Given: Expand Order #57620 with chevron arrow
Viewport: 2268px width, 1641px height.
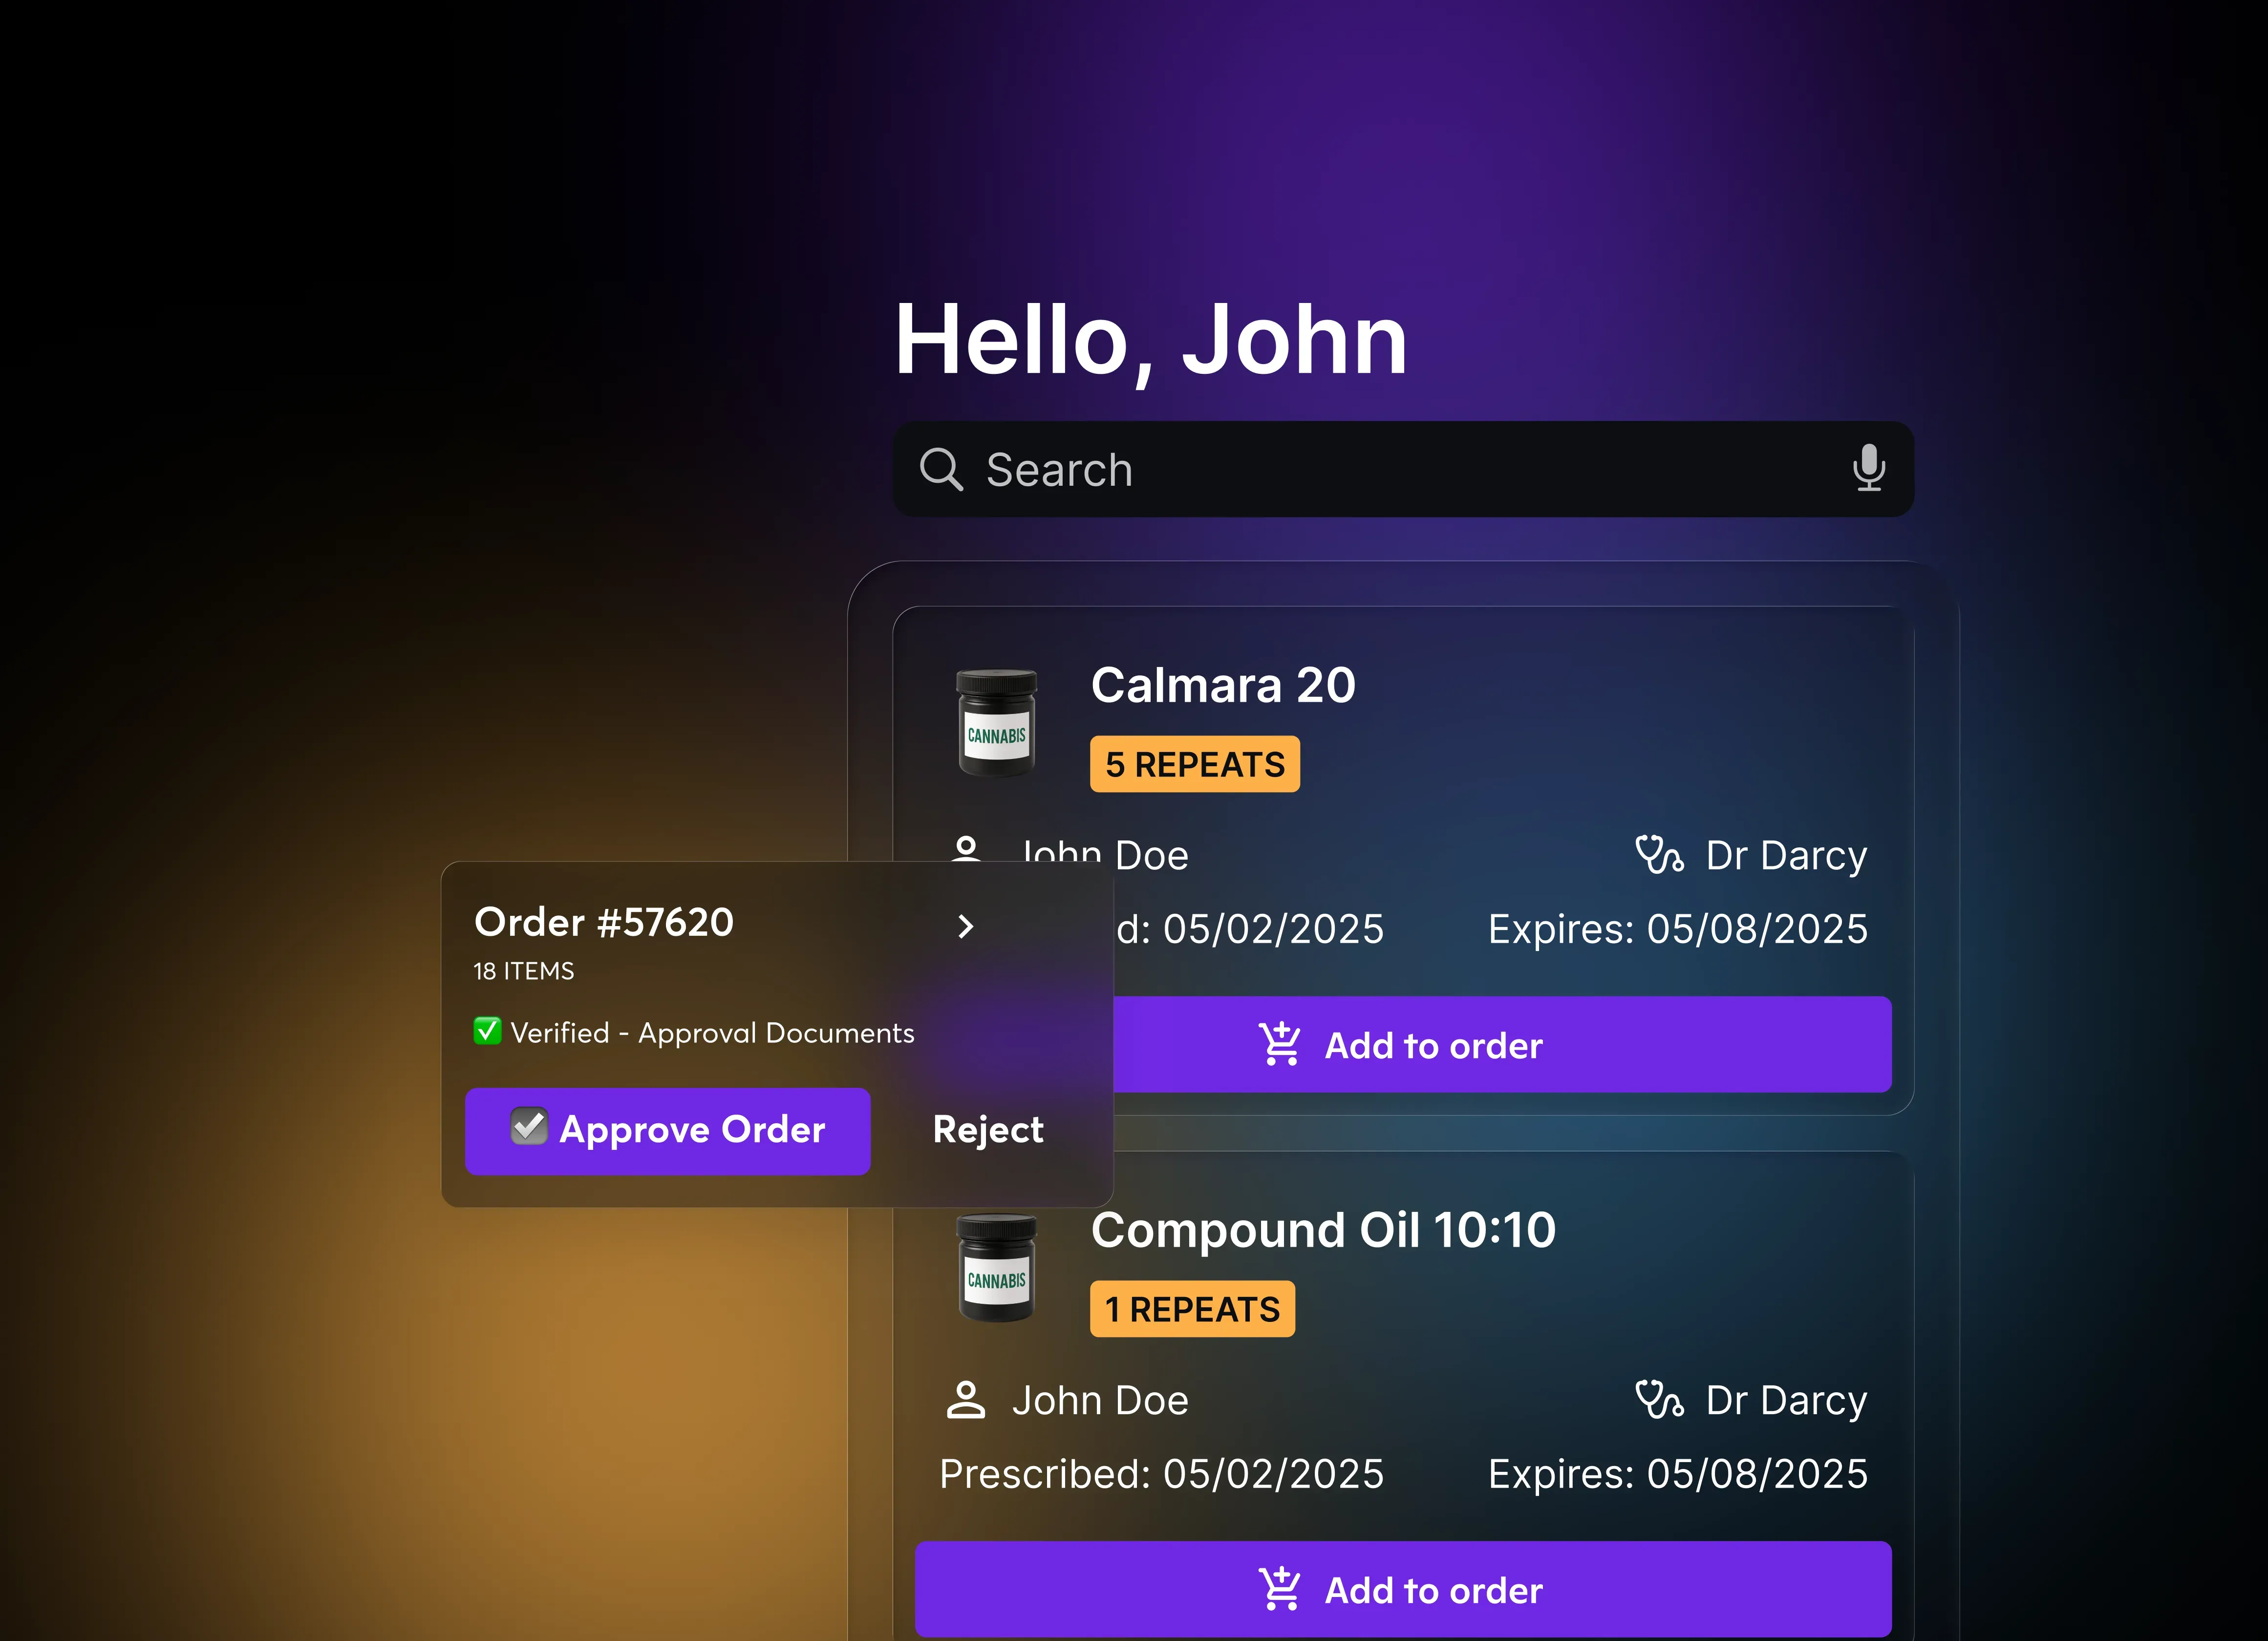Looking at the screenshot, I should click(965, 926).
